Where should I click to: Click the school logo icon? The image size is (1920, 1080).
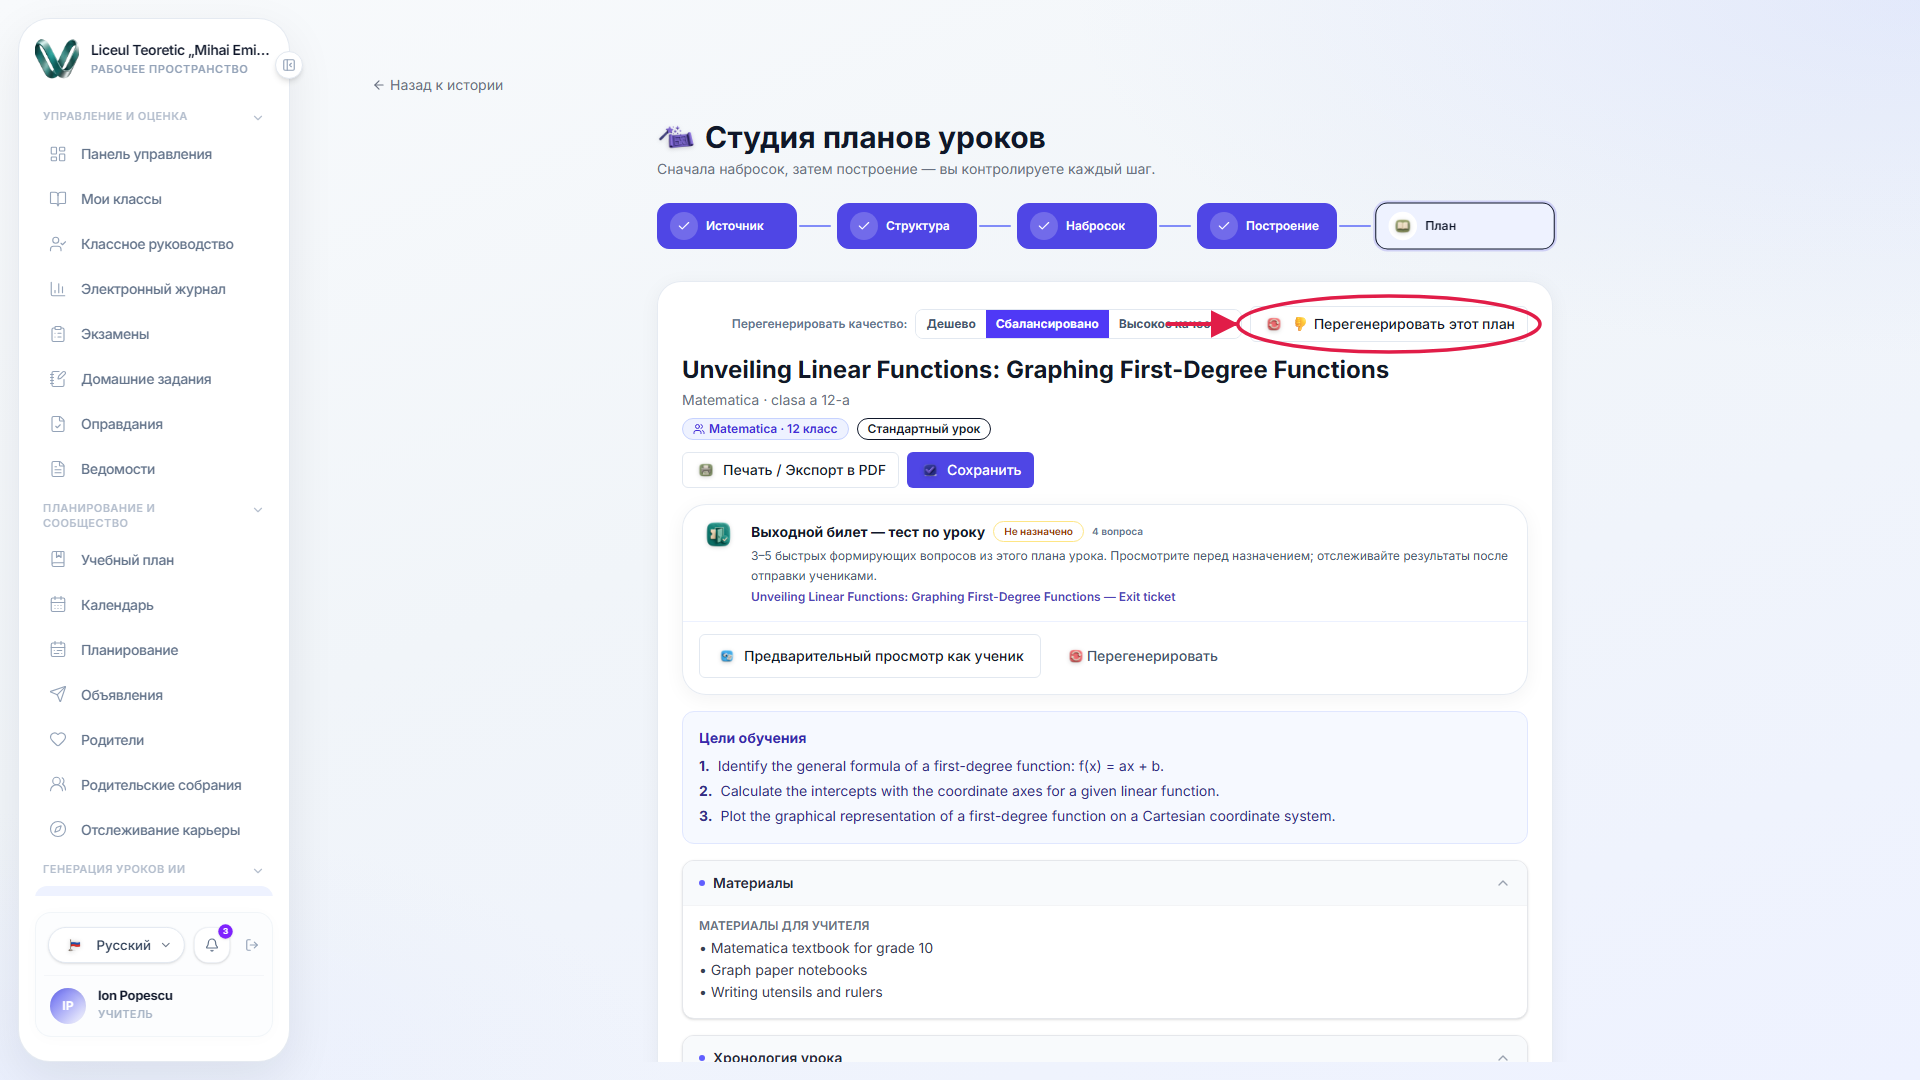coord(57,59)
